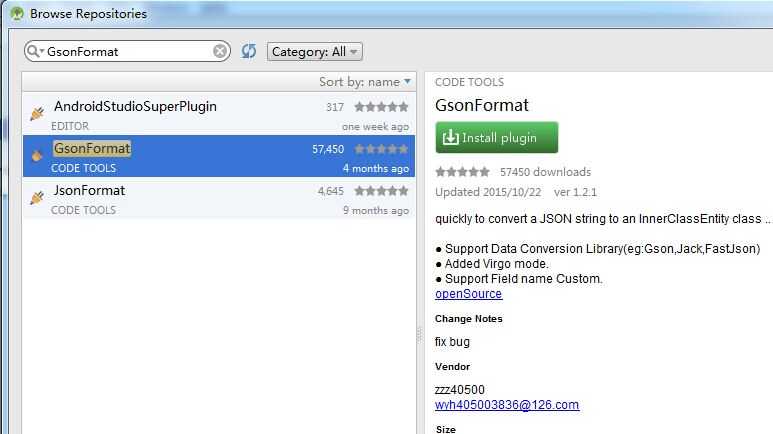Click the Updated 2015/10/22 text

(488, 192)
